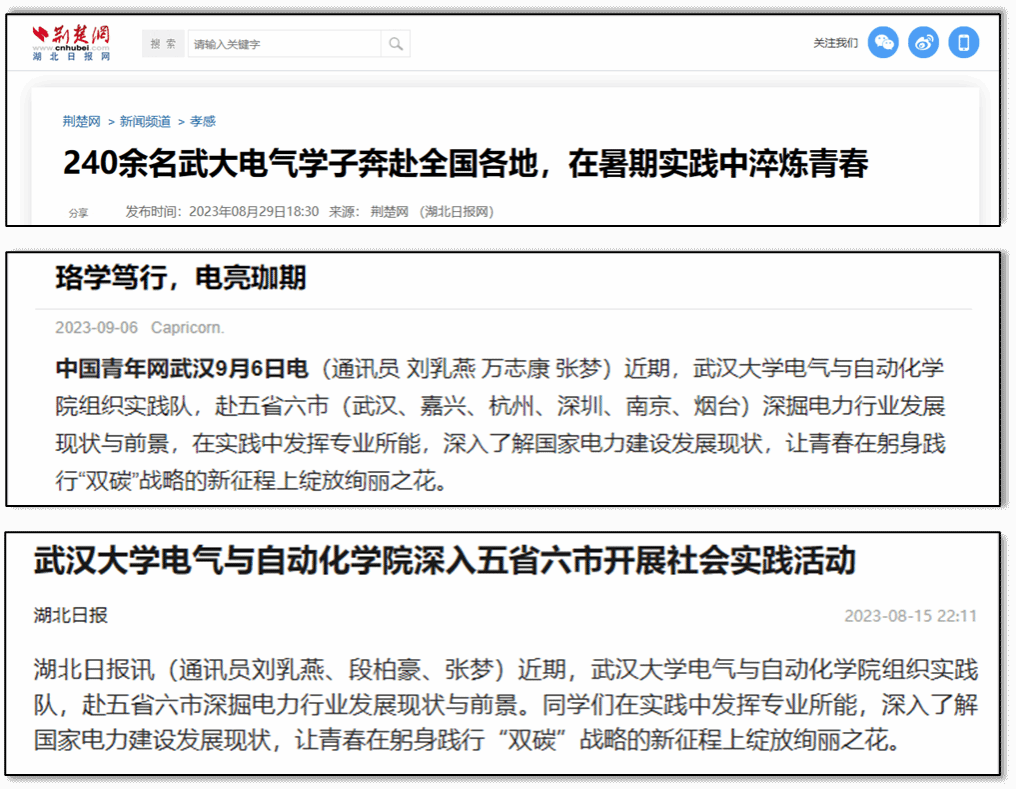Click source 荆楚网 (湖北日报网) text
Viewport: 1016px width, 789px height.
coord(431,212)
